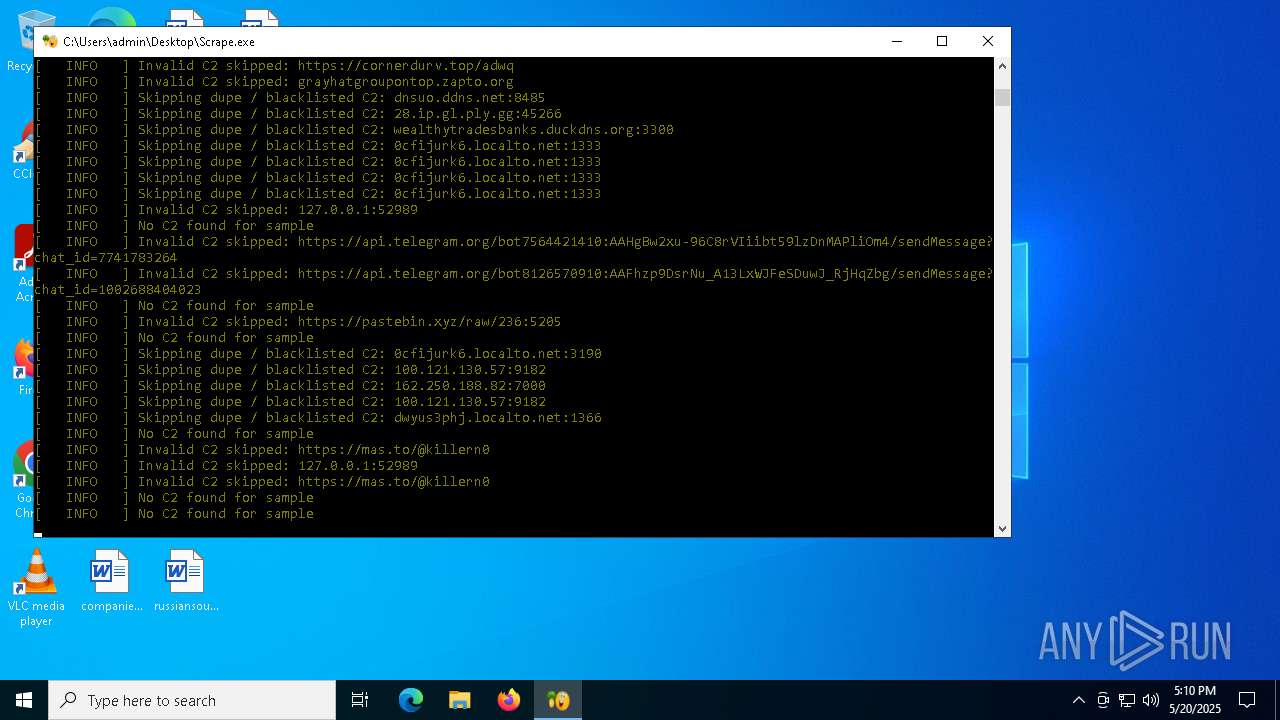Open the companie... Word document on desktop

tap(111, 581)
